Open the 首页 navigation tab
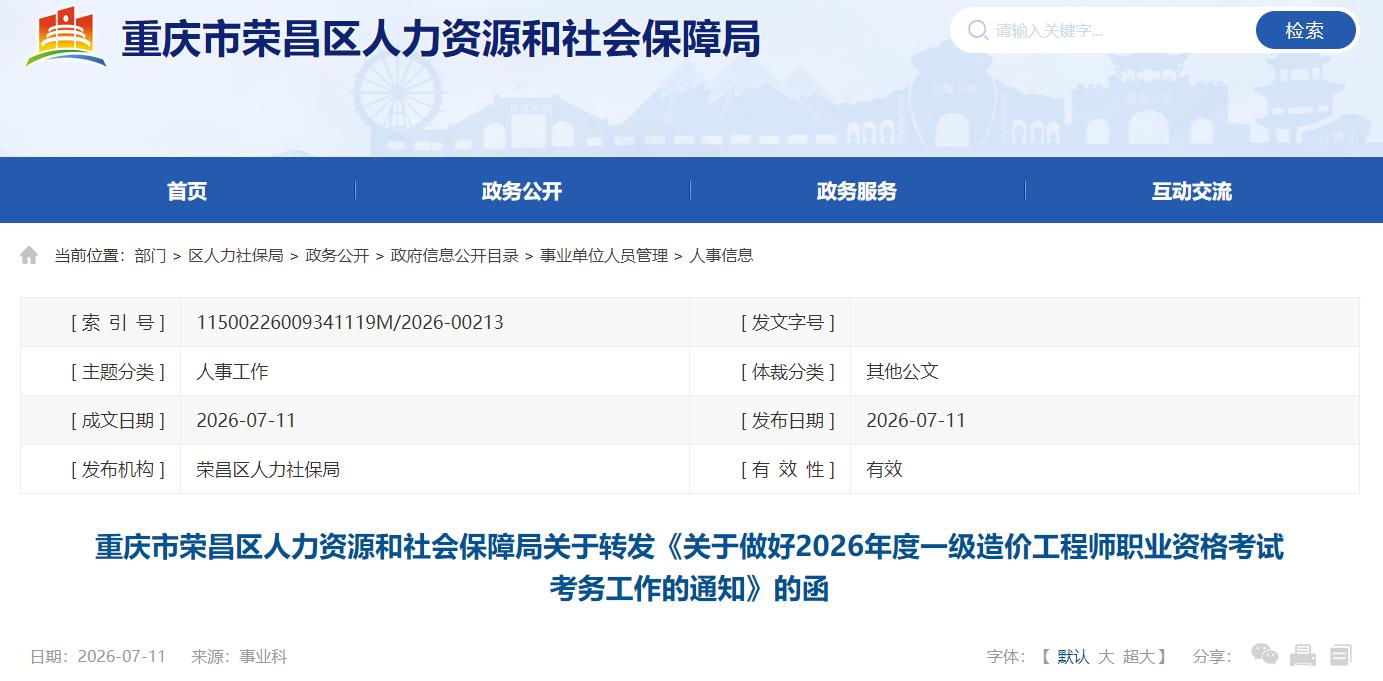1383x681 pixels. [x=187, y=191]
